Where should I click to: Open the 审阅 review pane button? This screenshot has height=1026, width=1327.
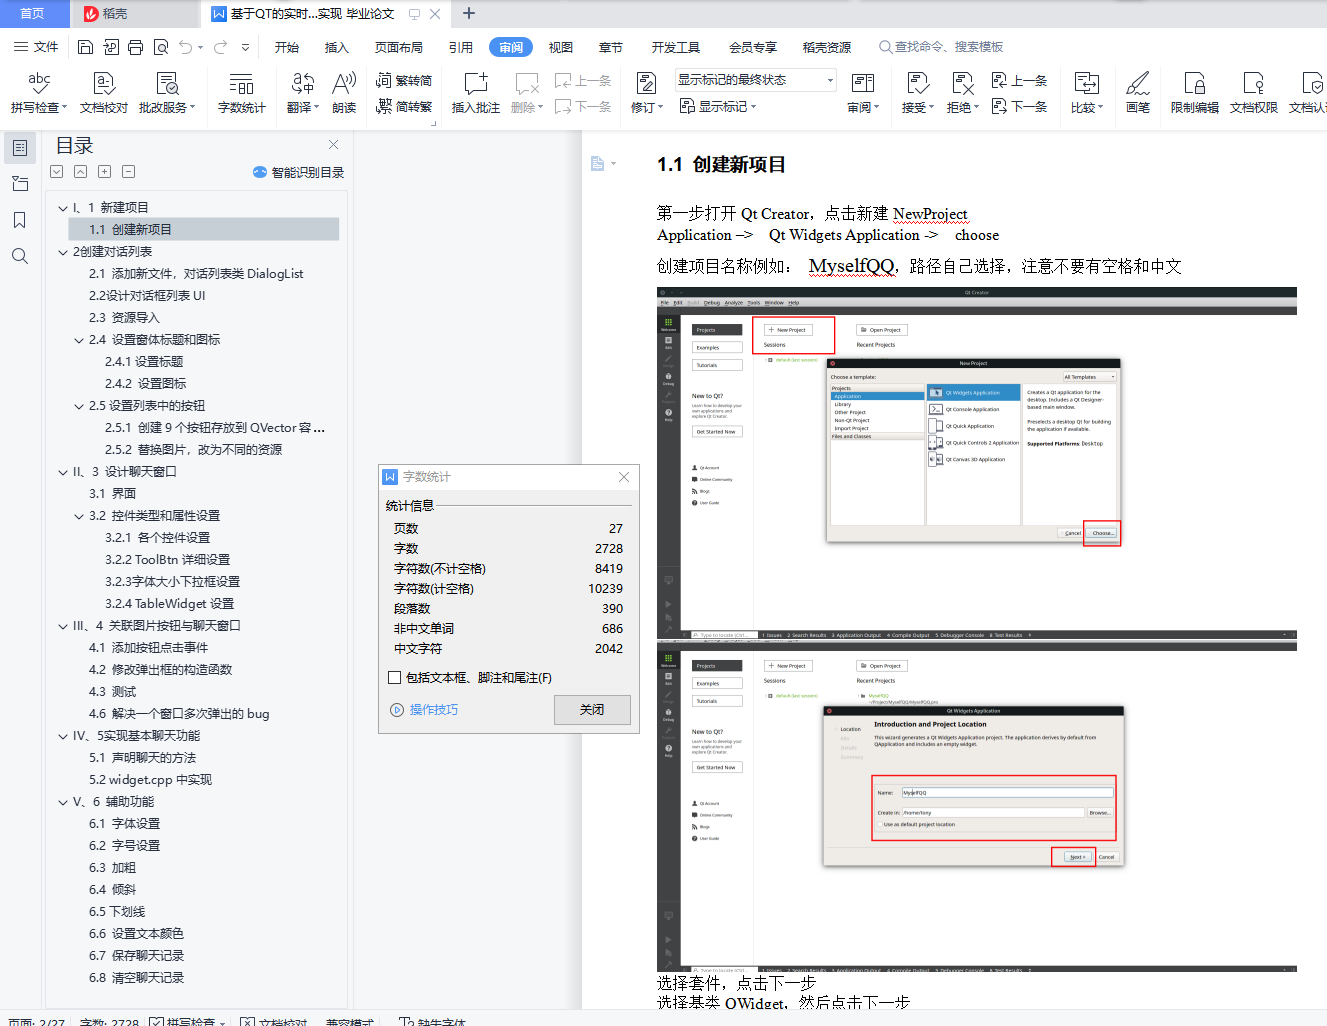[x=863, y=92]
